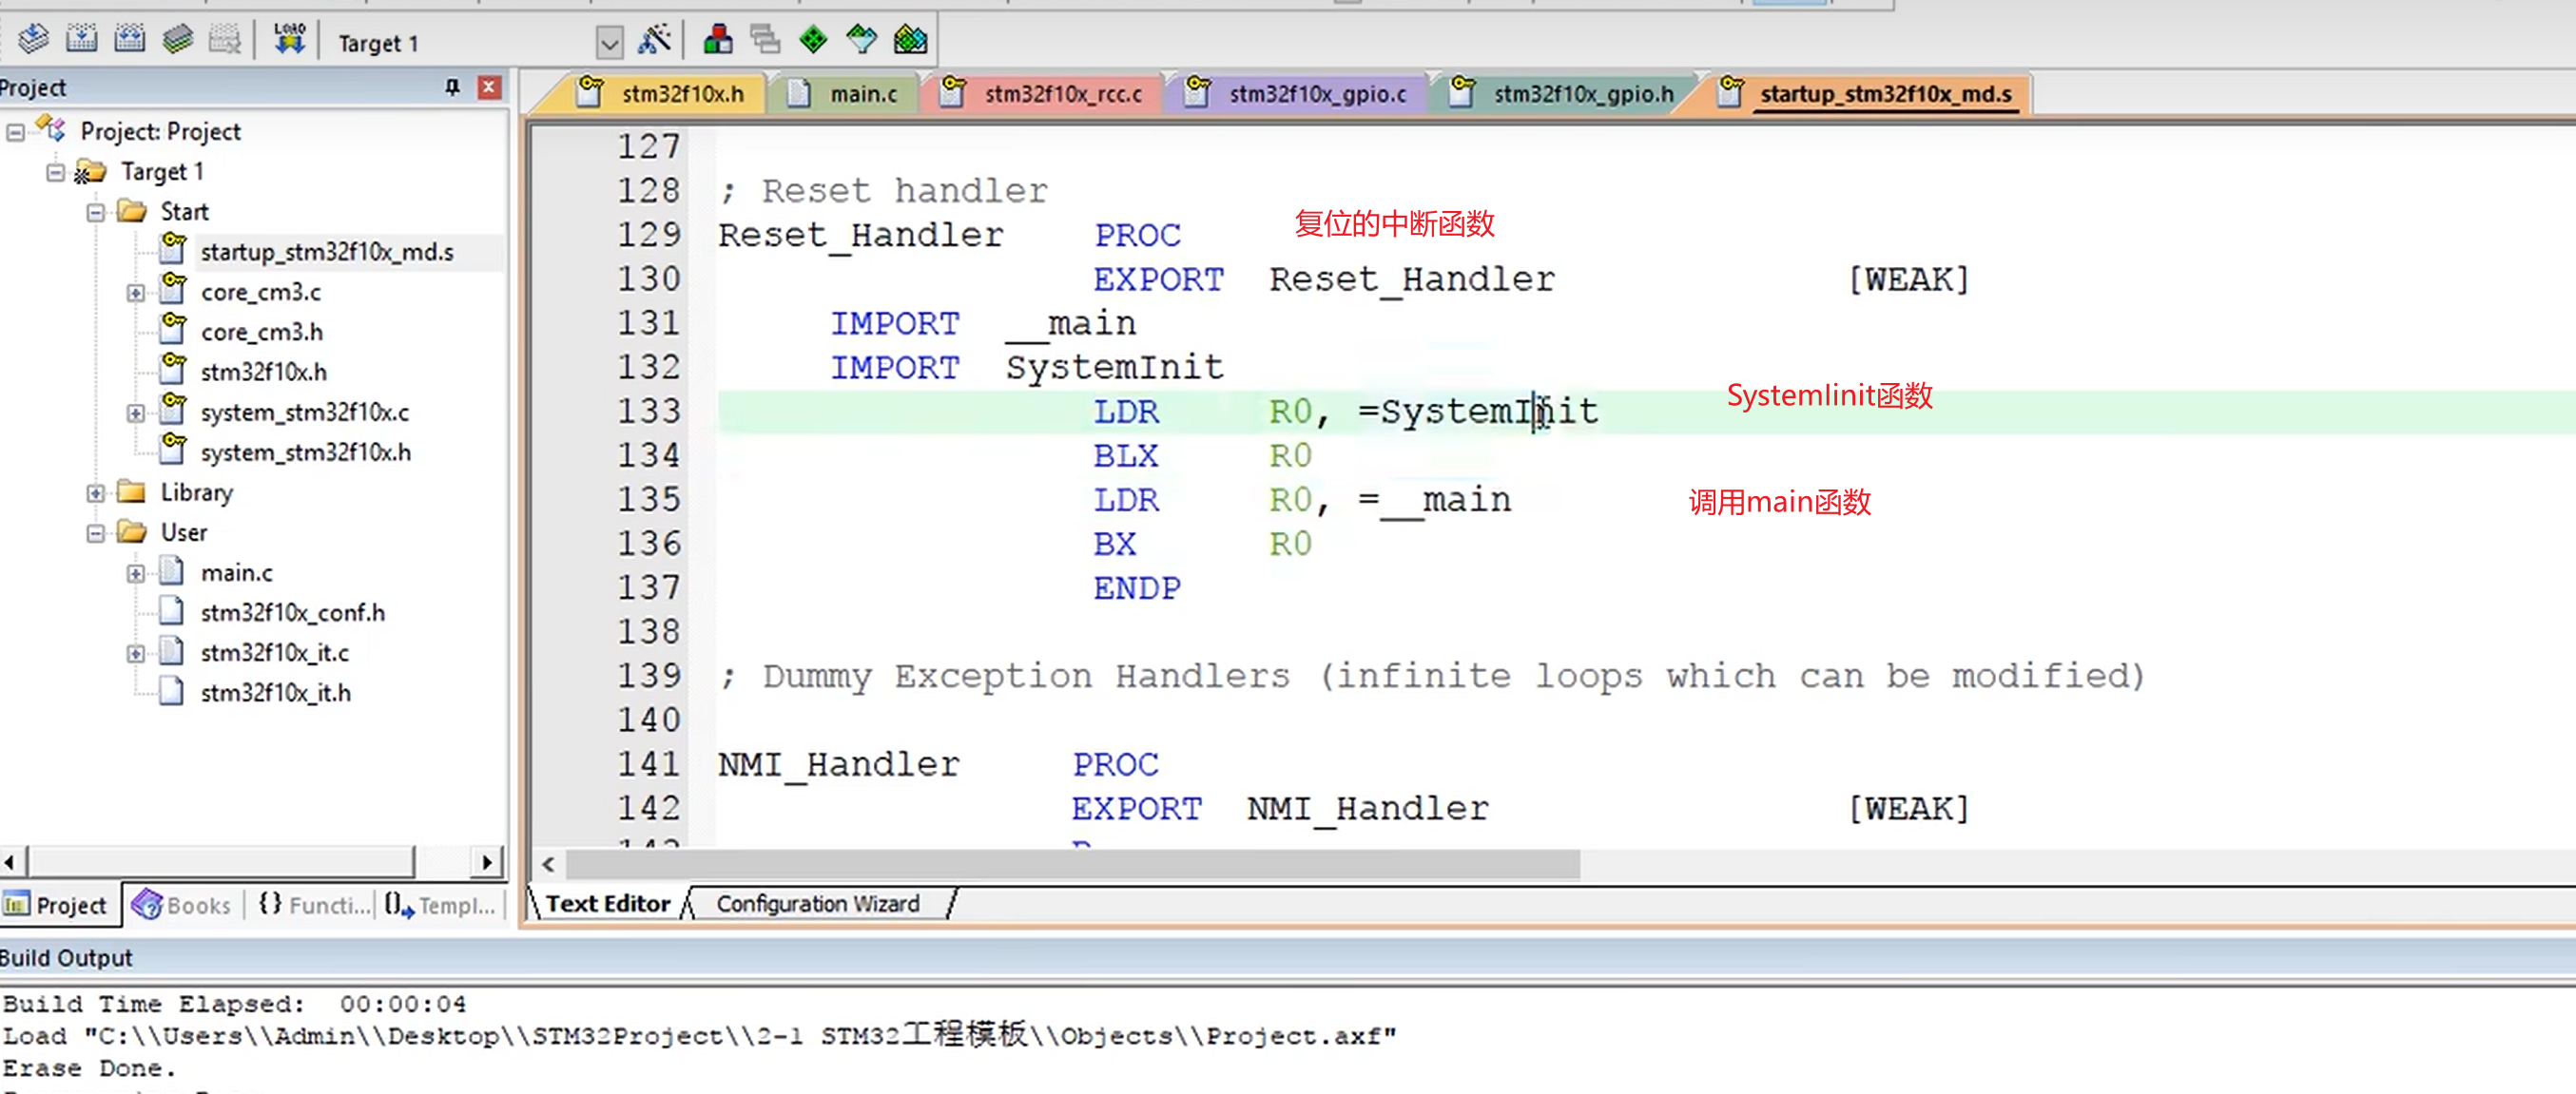Expand stm32f10x_it.c dependencies
The width and height of the screenshot is (2576, 1094).
click(136, 654)
